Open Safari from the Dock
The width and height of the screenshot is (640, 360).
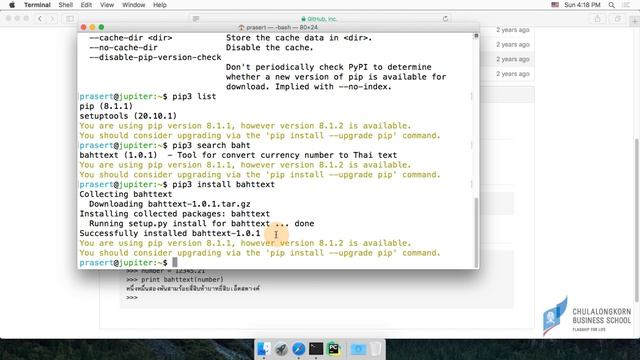pos(298,349)
